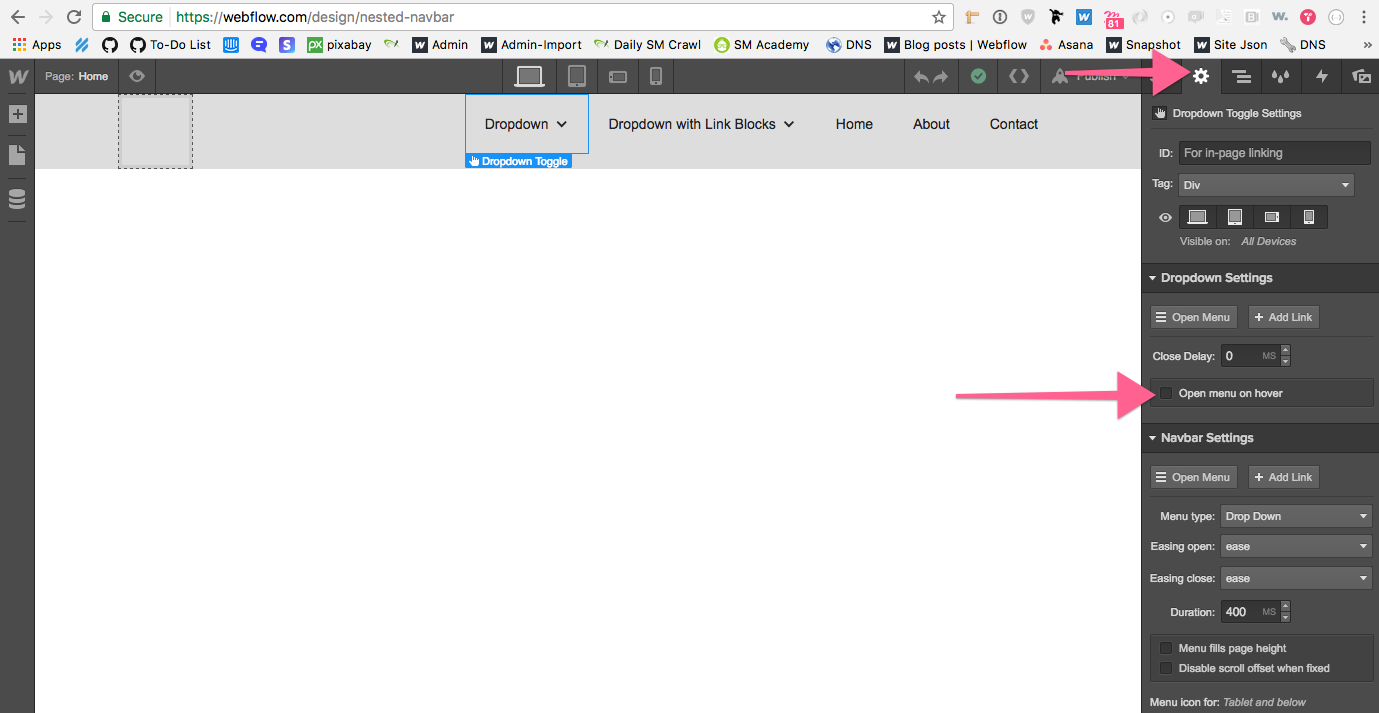Enable Disable scroll offset when fixed

tap(1165, 668)
